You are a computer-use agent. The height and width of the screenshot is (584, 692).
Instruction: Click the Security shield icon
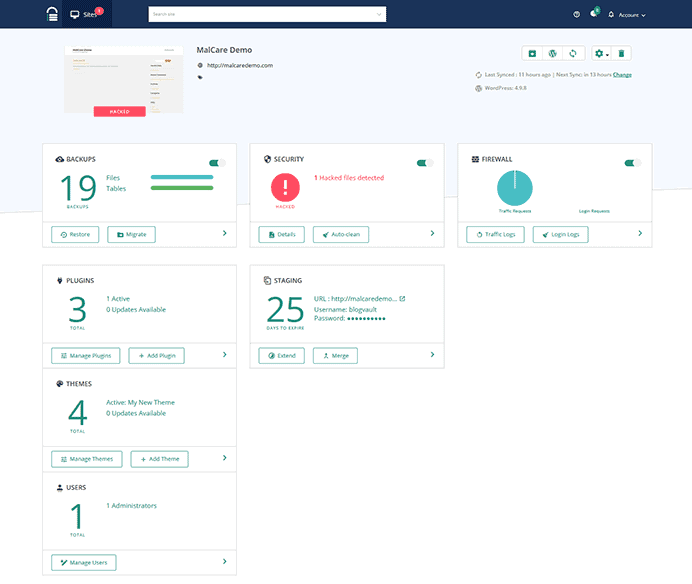pos(267,159)
